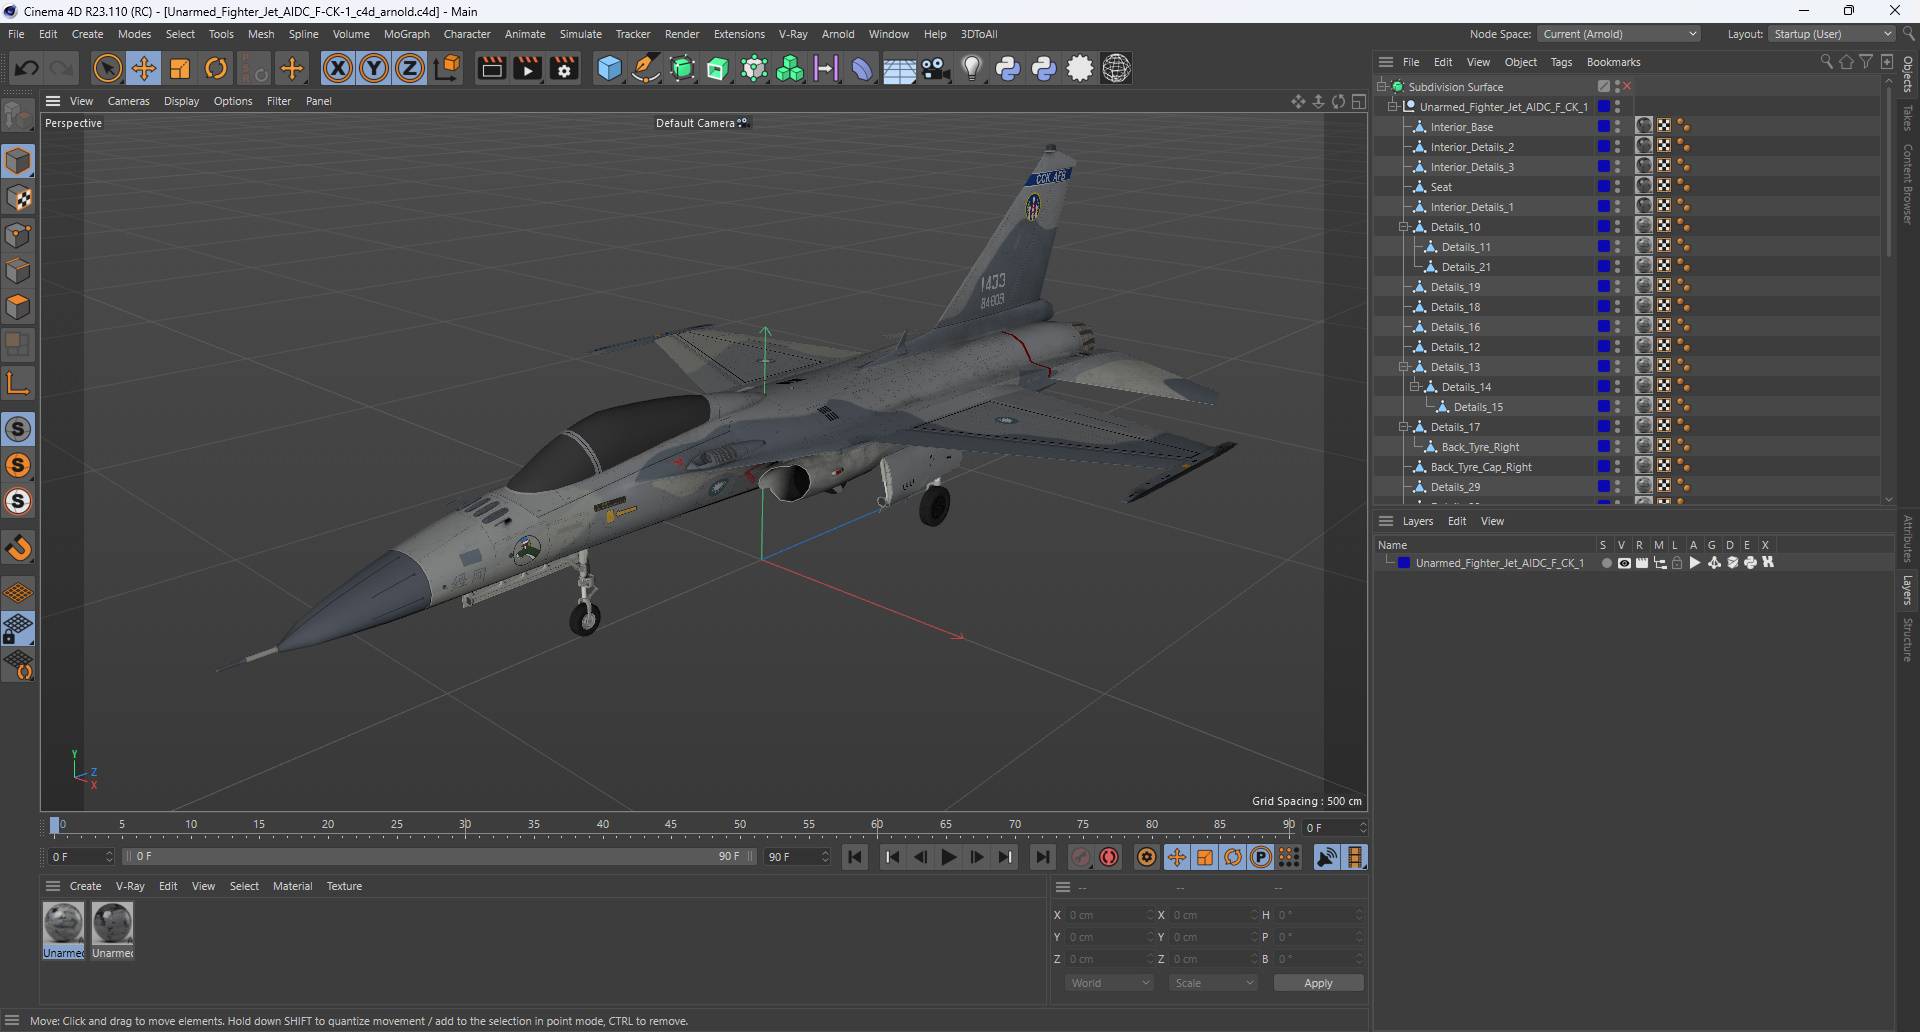
Task: Collapse the Details_10 tree node
Action: [1404, 227]
